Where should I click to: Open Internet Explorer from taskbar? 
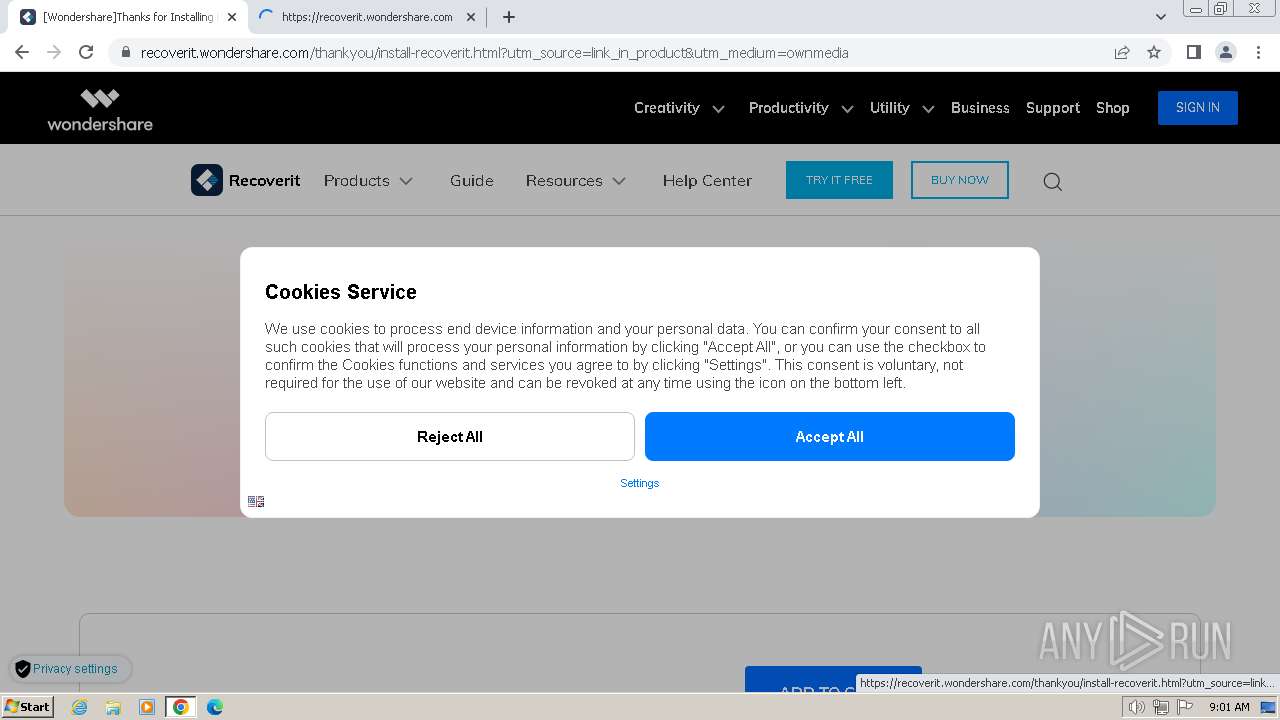pyautogui.click(x=80, y=707)
